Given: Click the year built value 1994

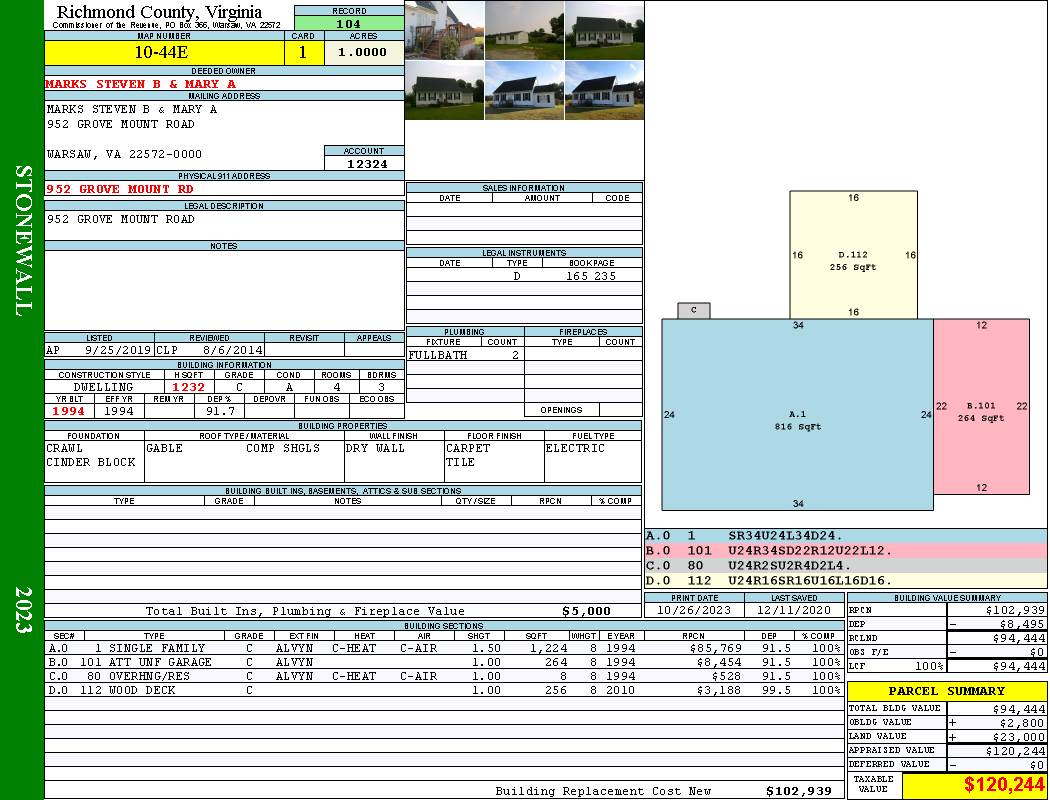Looking at the screenshot, I should tap(69, 411).
